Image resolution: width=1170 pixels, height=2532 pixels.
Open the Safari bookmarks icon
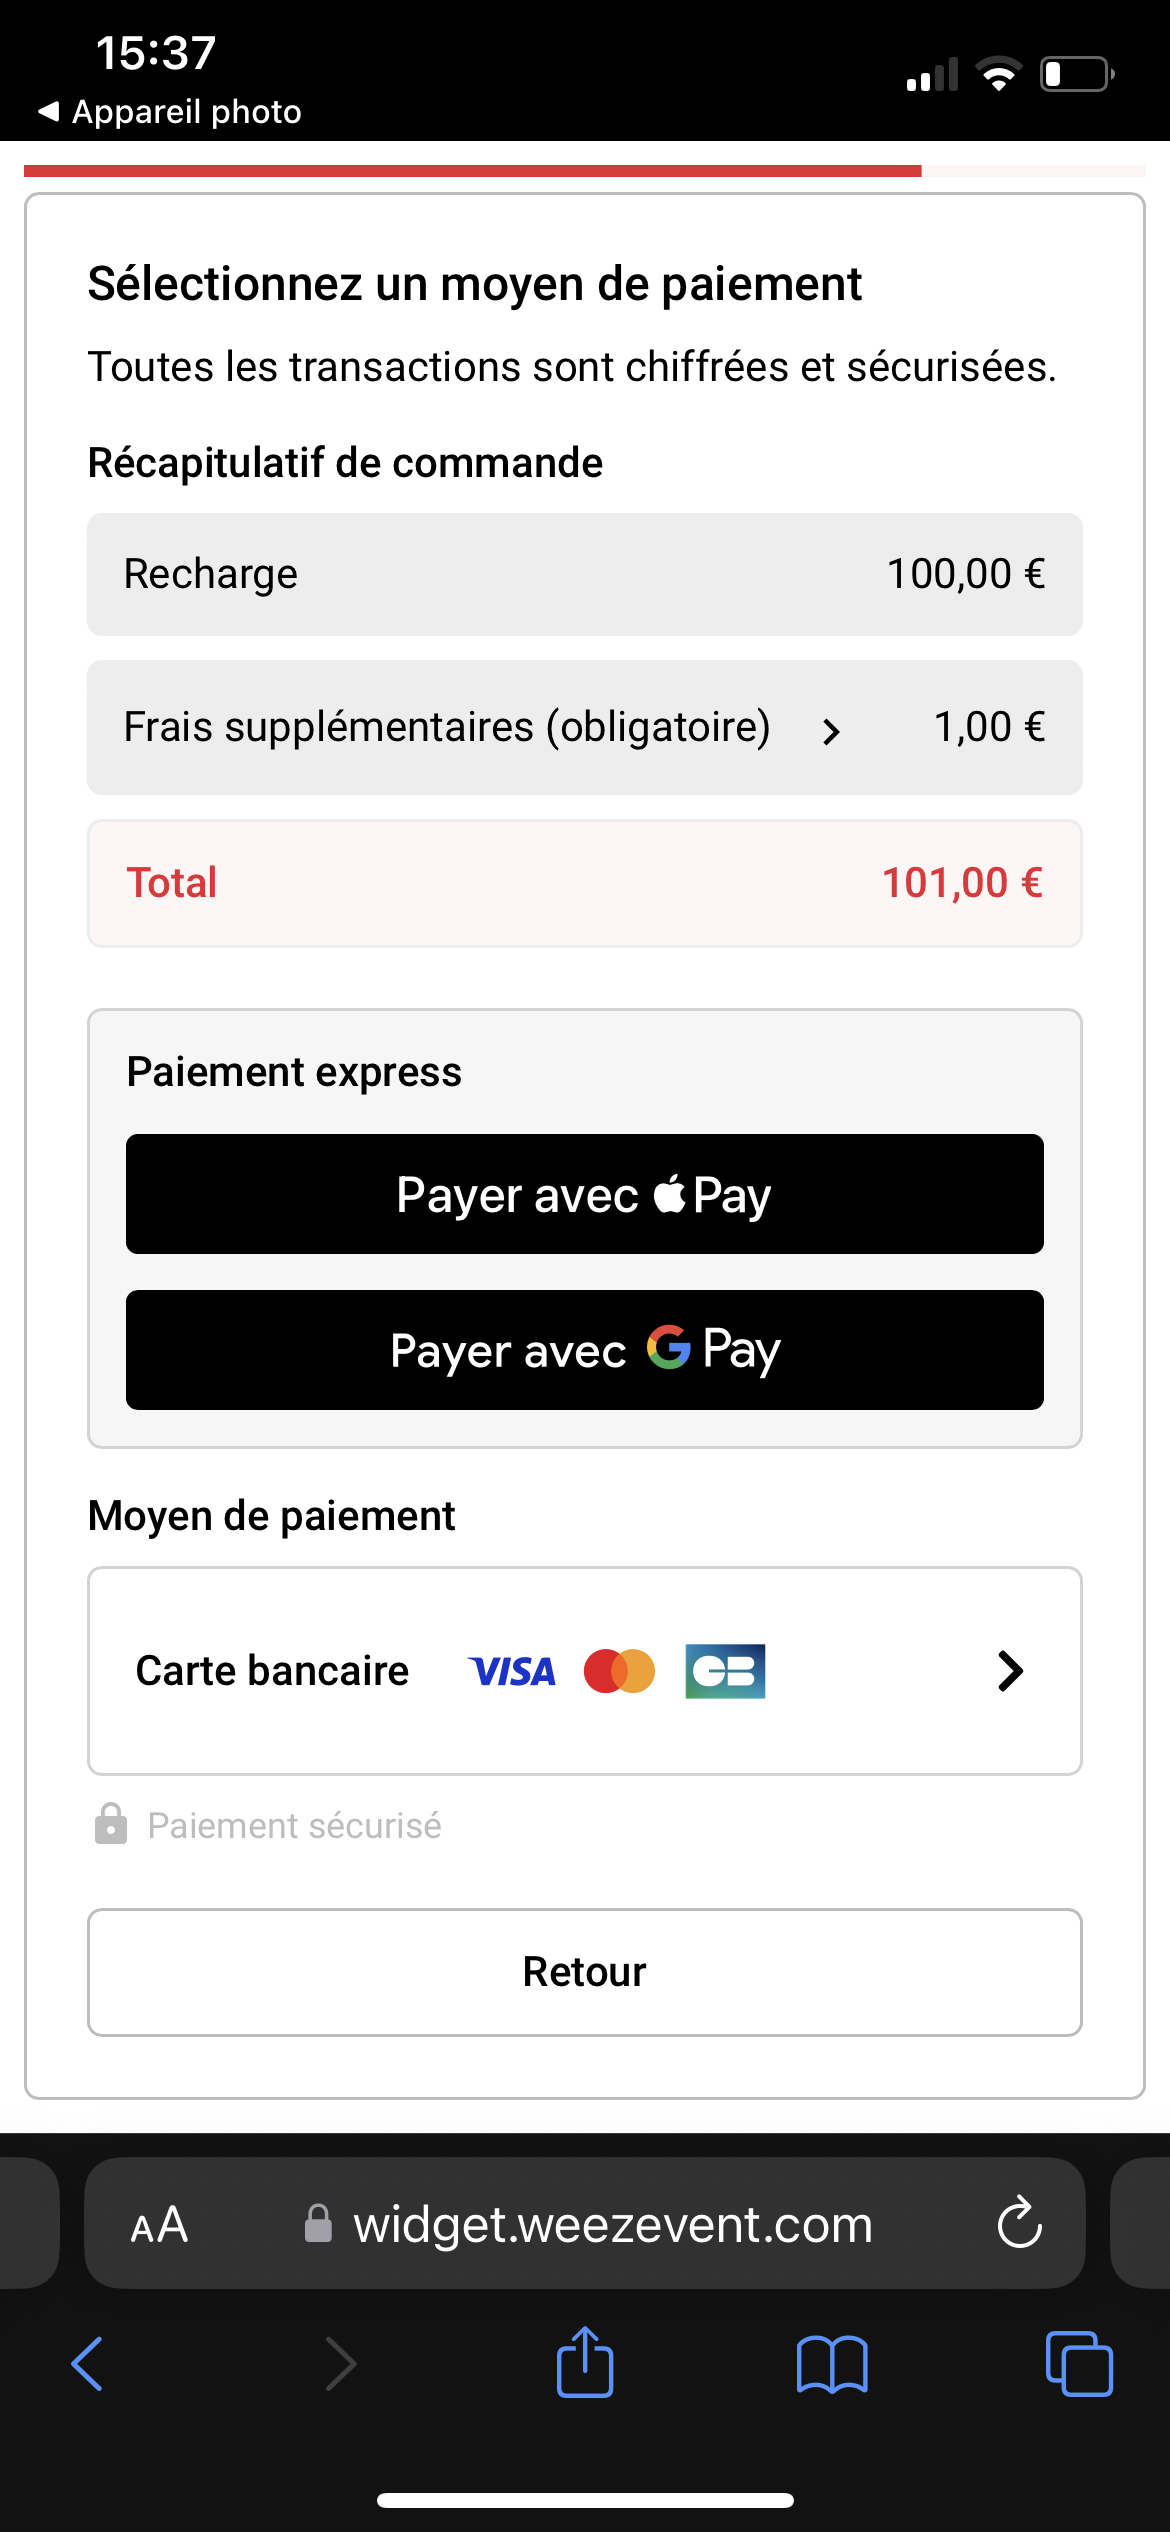[832, 2364]
